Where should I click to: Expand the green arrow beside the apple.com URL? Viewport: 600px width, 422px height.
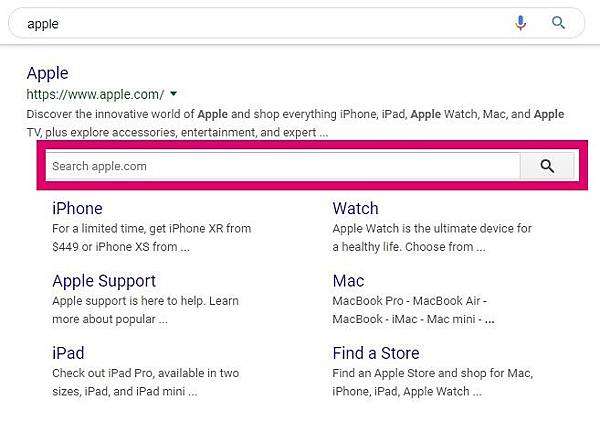coord(173,94)
